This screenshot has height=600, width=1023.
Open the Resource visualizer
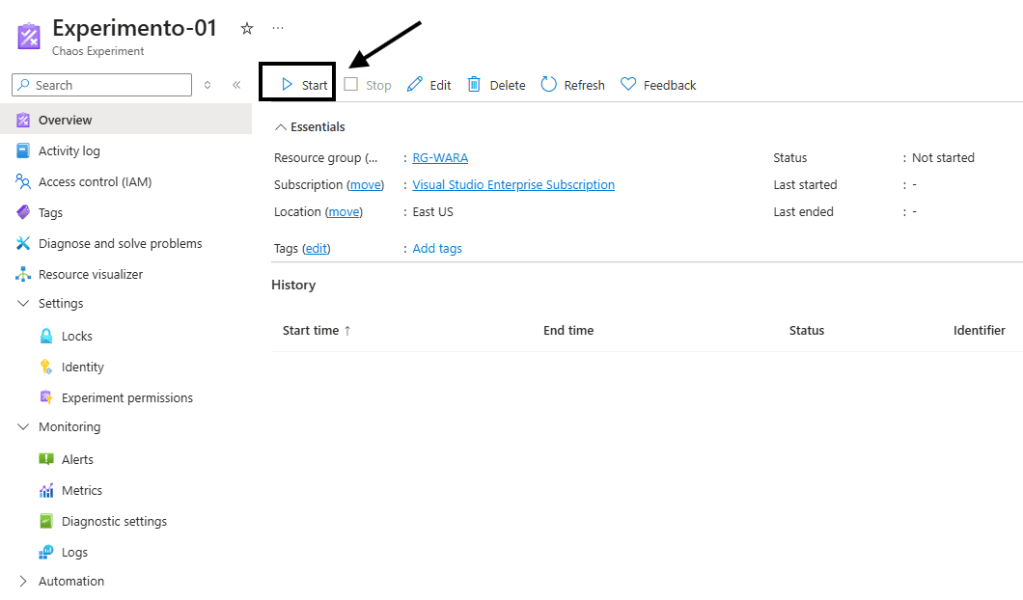point(90,274)
